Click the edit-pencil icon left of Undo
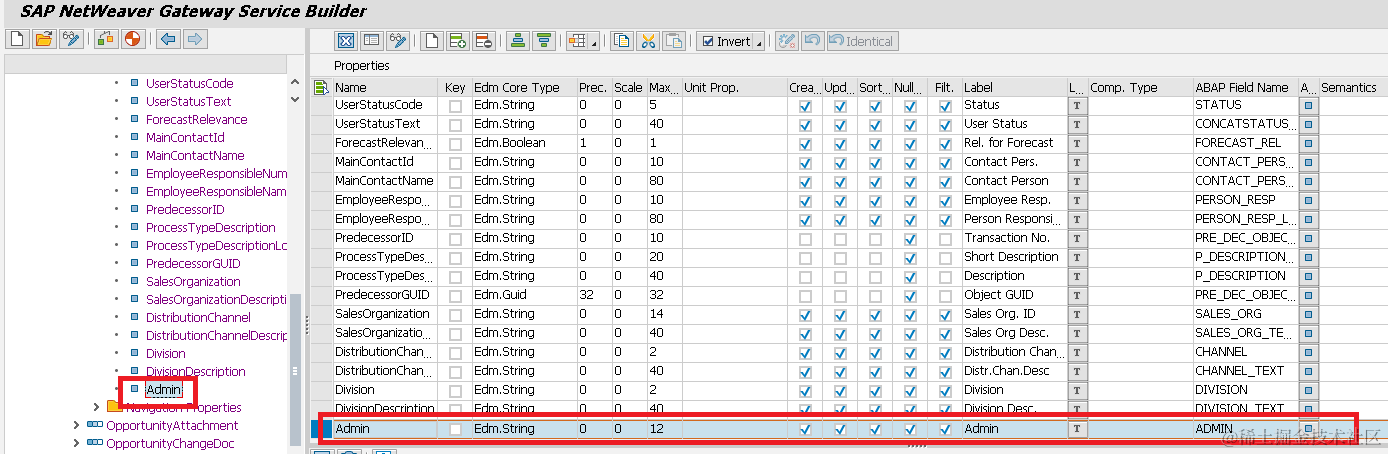Image resolution: width=1388 pixels, height=454 pixels. 786,41
